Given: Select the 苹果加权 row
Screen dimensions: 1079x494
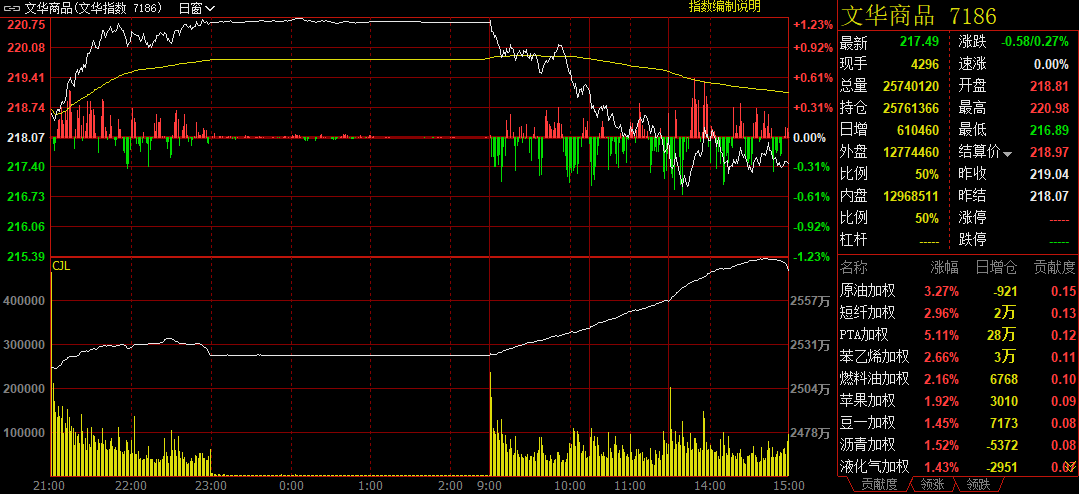Looking at the screenshot, I should click(868, 401).
